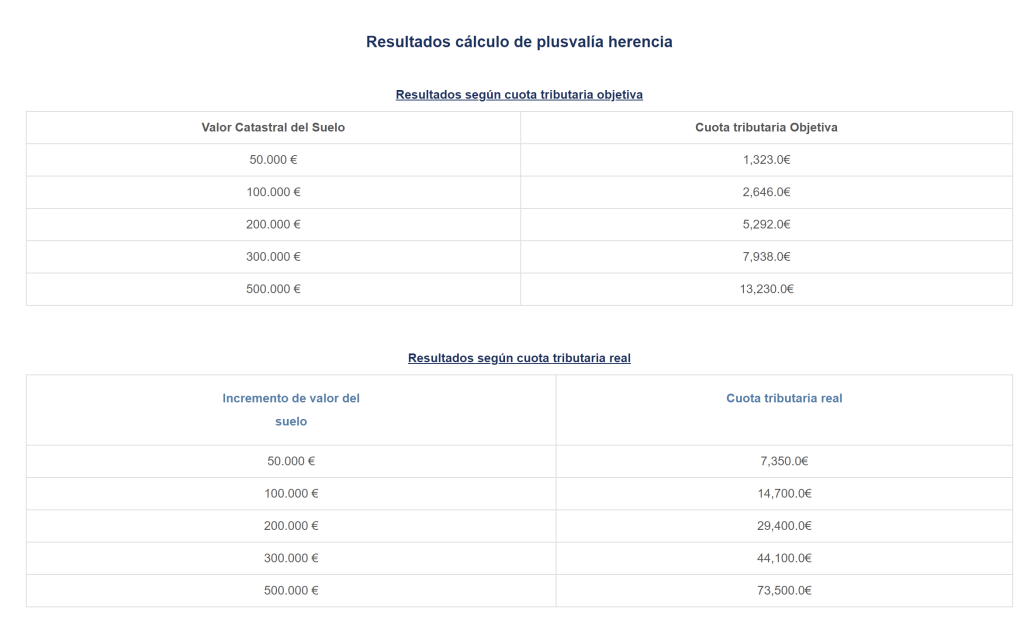Viewport: 1024px width, 623px height.
Task: Select the 'Incremento de valor del suelo' header
Action: point(291,410)
